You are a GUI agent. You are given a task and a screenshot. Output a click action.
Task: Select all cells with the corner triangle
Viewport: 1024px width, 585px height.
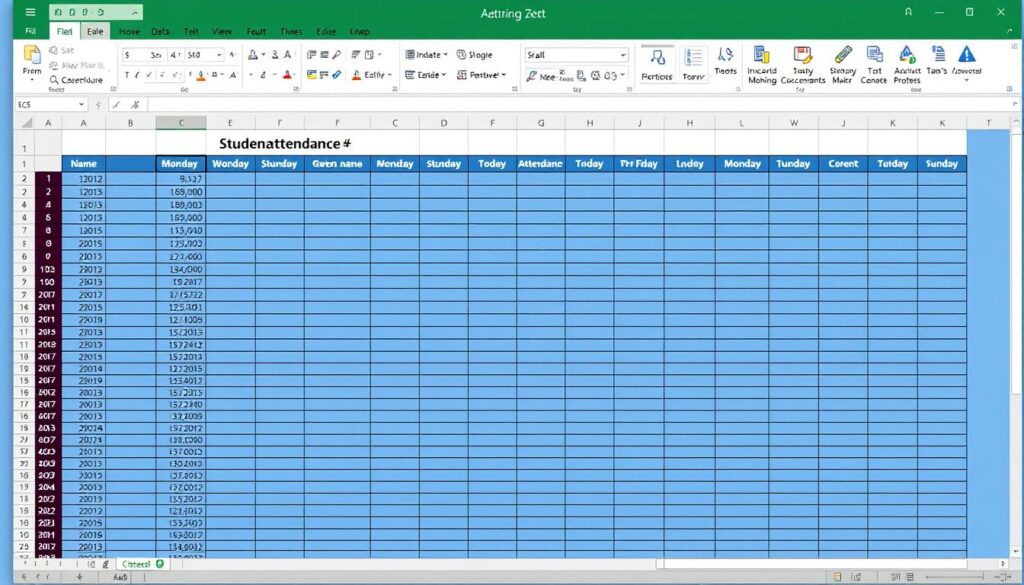[x=26, y=123]
